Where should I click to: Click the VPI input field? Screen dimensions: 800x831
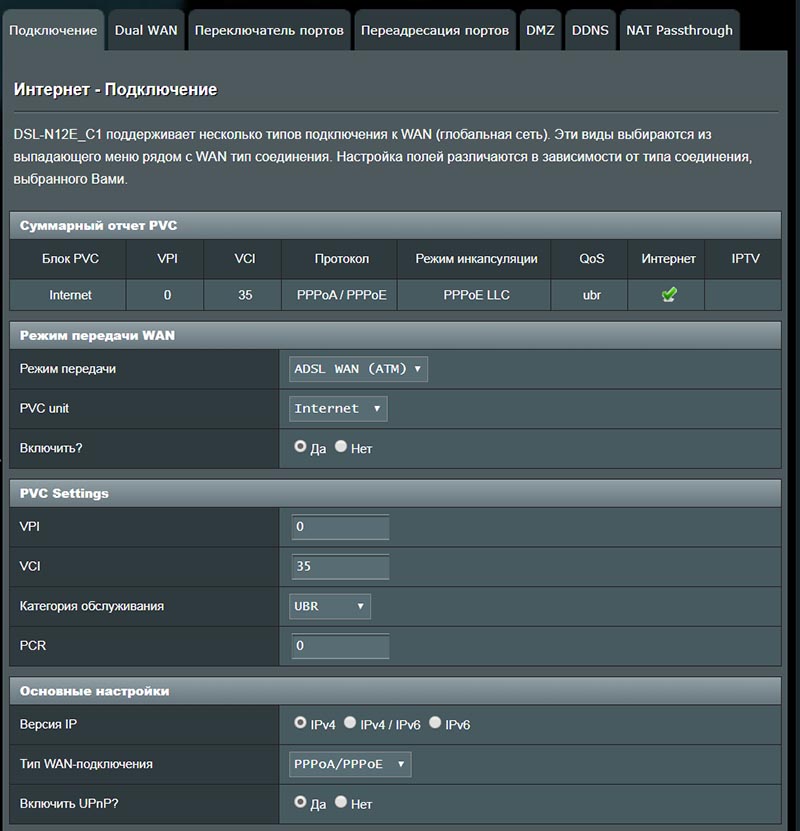(340, 527)
